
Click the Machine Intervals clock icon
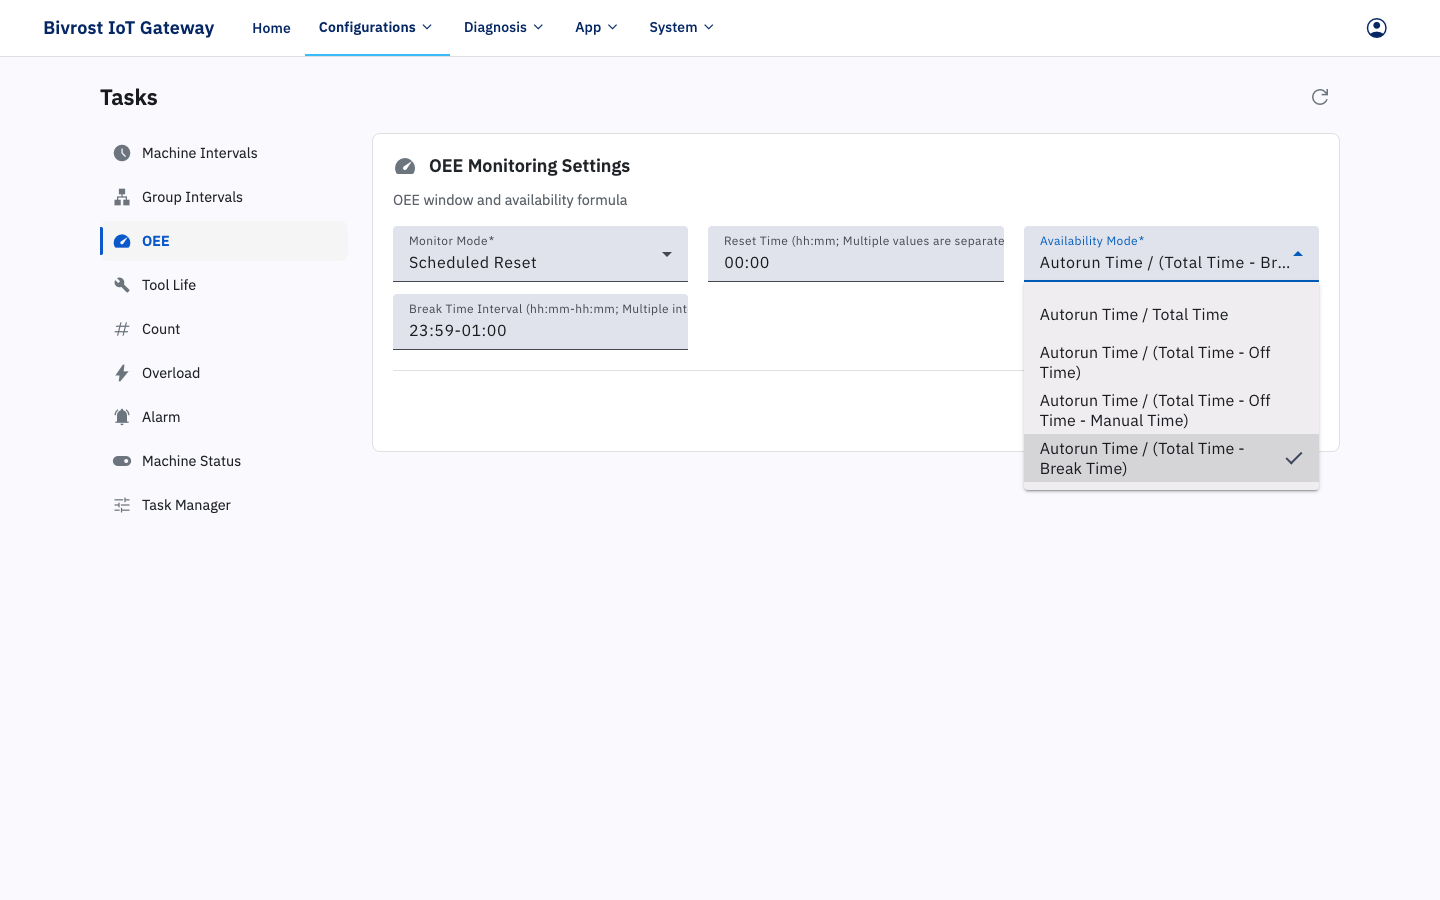[122, 153]
